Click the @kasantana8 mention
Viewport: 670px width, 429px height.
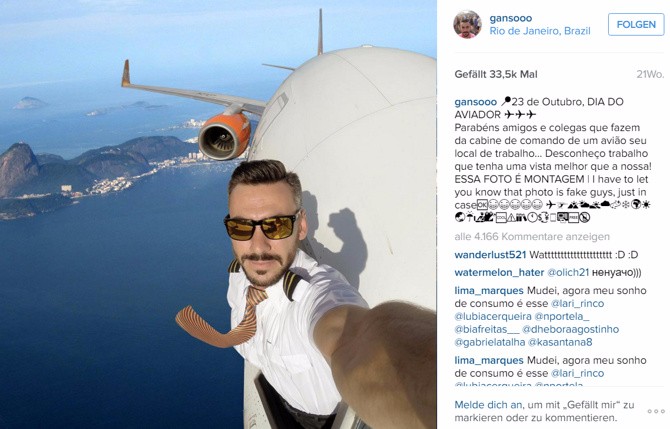560,342
